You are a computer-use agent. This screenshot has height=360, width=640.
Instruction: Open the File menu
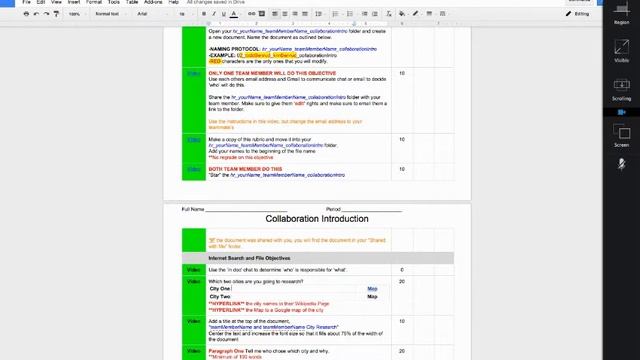tap(27, 2)
